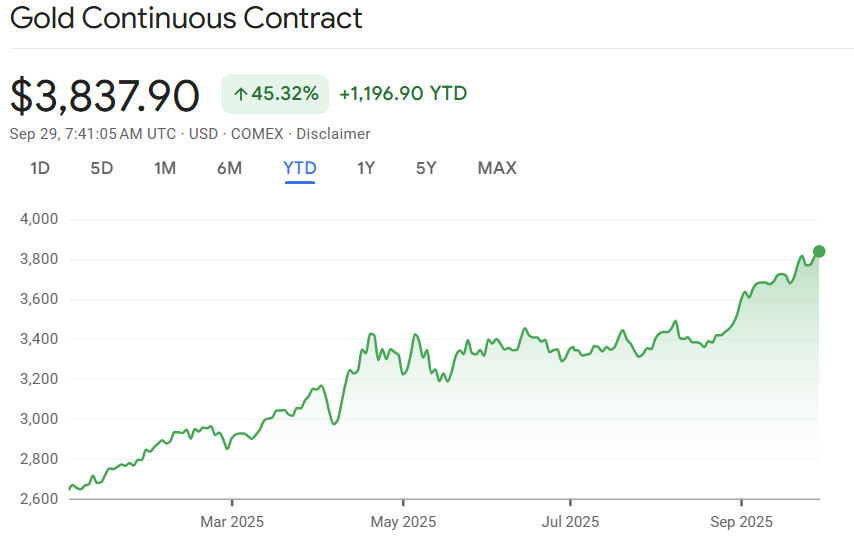Image resolution: width=854 pixels, height=552 pixels.
Task: Click the green up-arrow in percent badge
Action: pyautogui.click(x=240, y=94)
